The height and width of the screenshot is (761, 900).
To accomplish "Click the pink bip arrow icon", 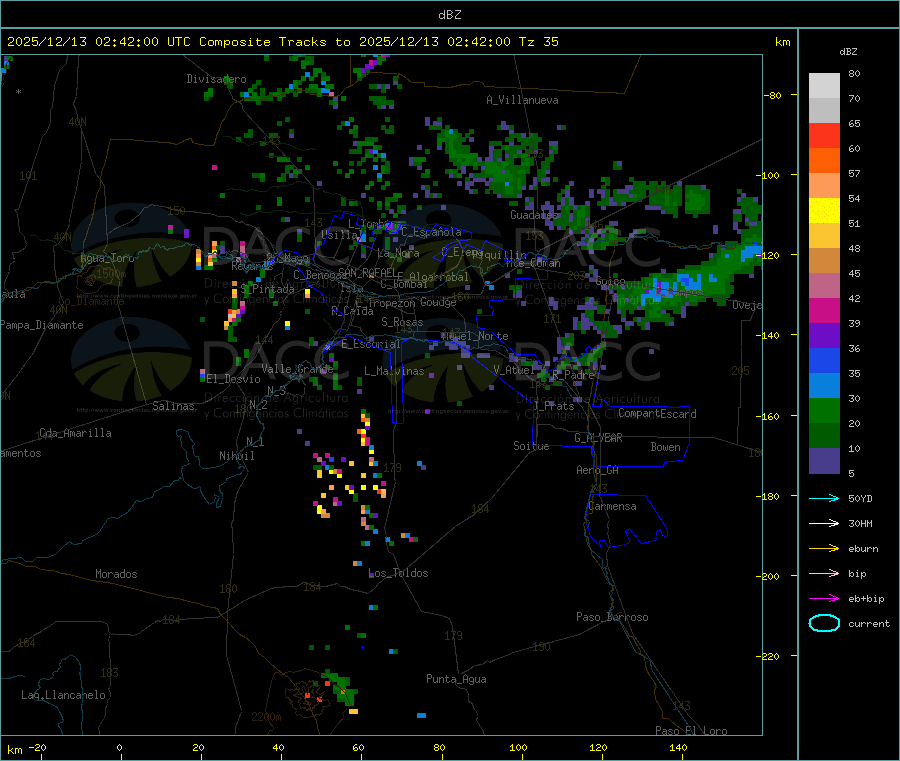I will [824, 573].
